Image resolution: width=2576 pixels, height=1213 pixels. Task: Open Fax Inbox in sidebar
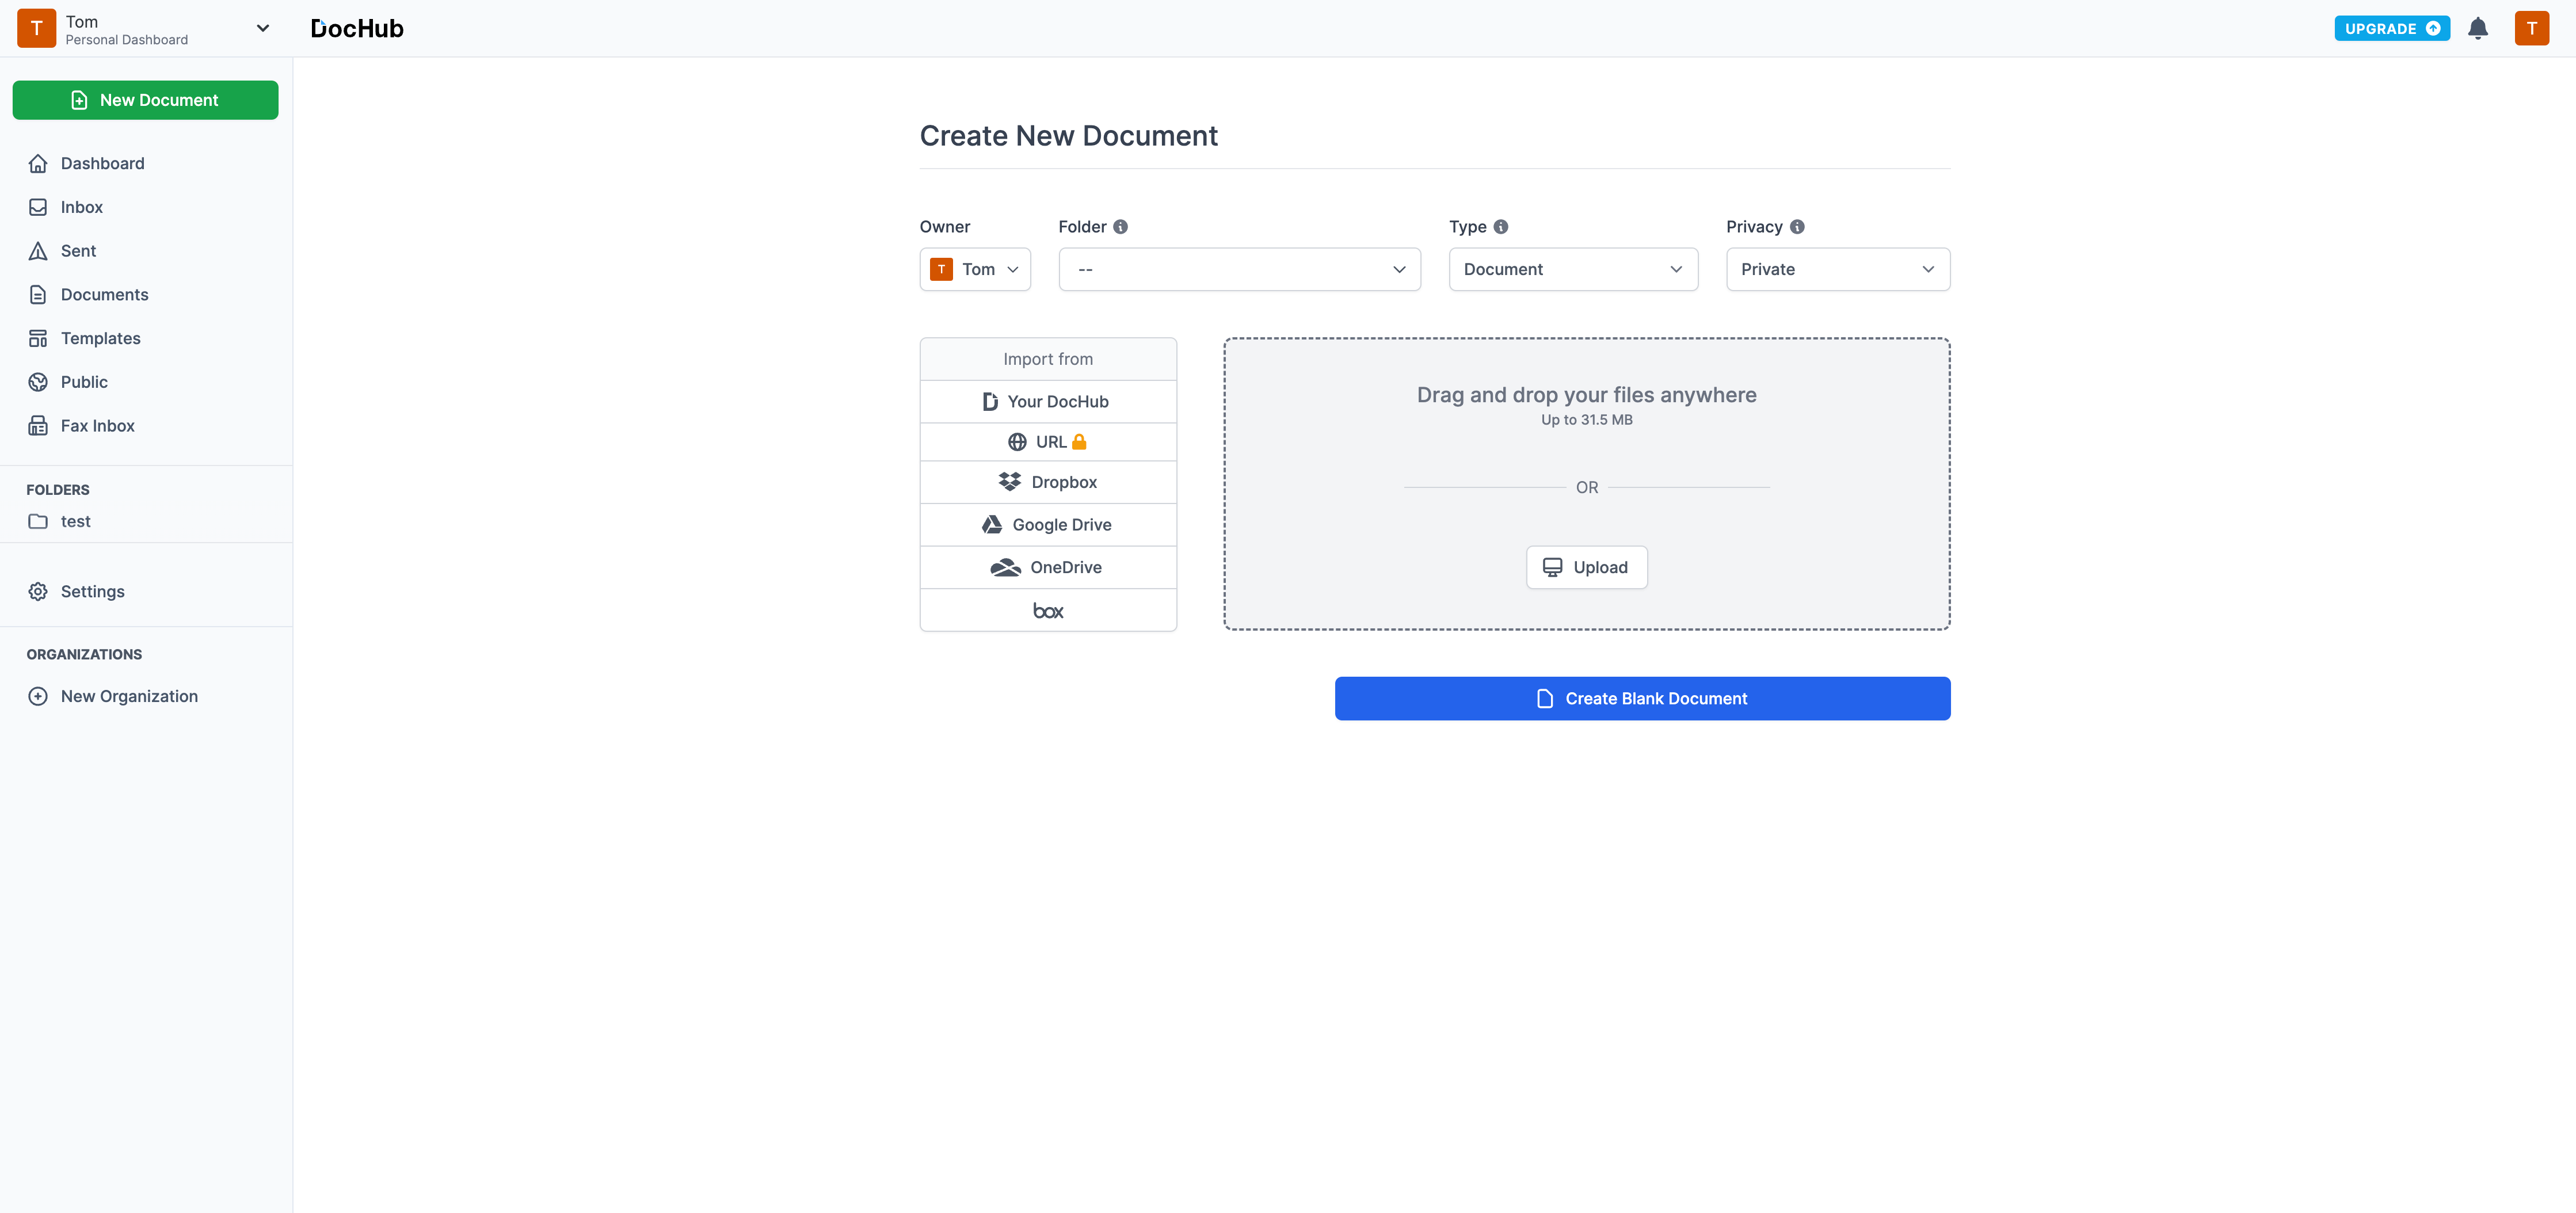point(97,426)
